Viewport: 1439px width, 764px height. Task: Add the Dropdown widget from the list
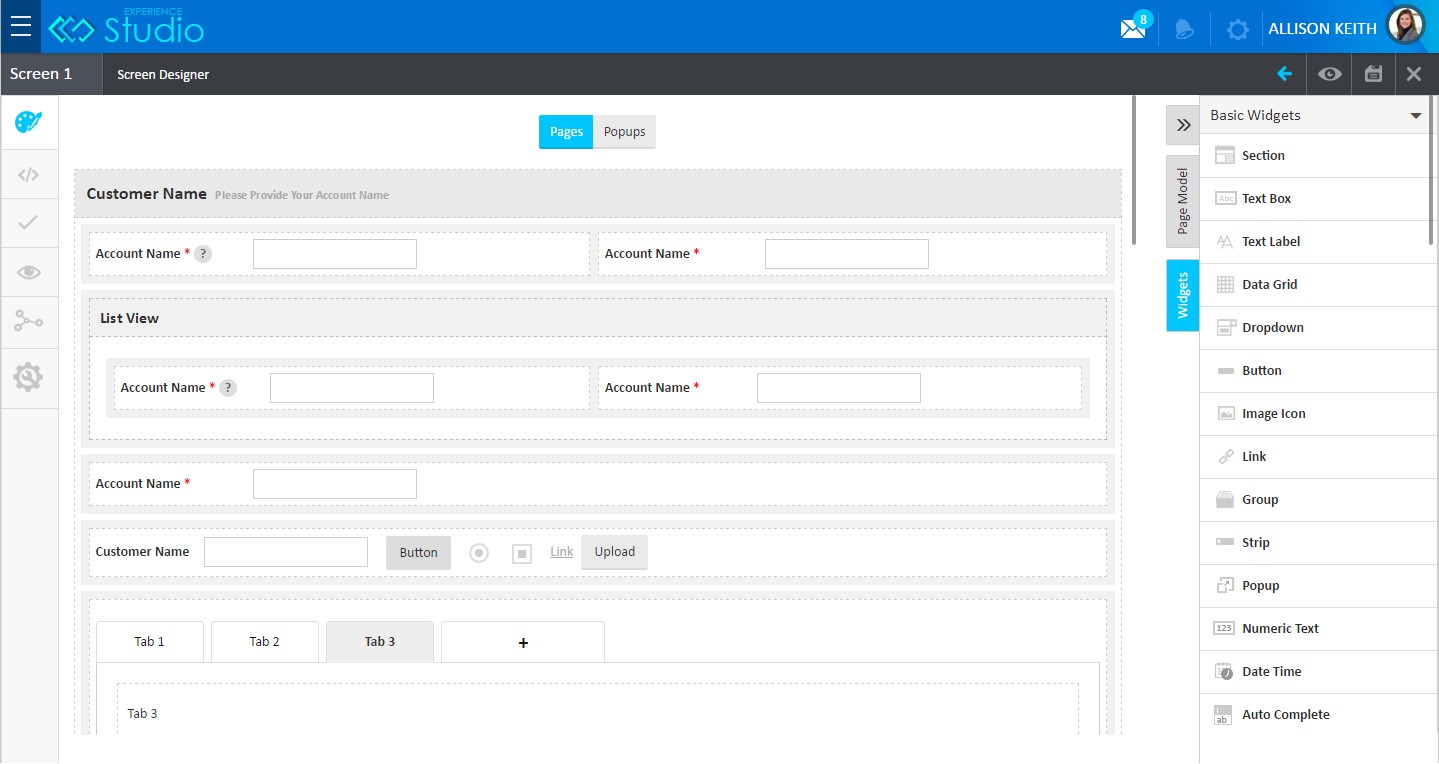(x=1272, y=328)
